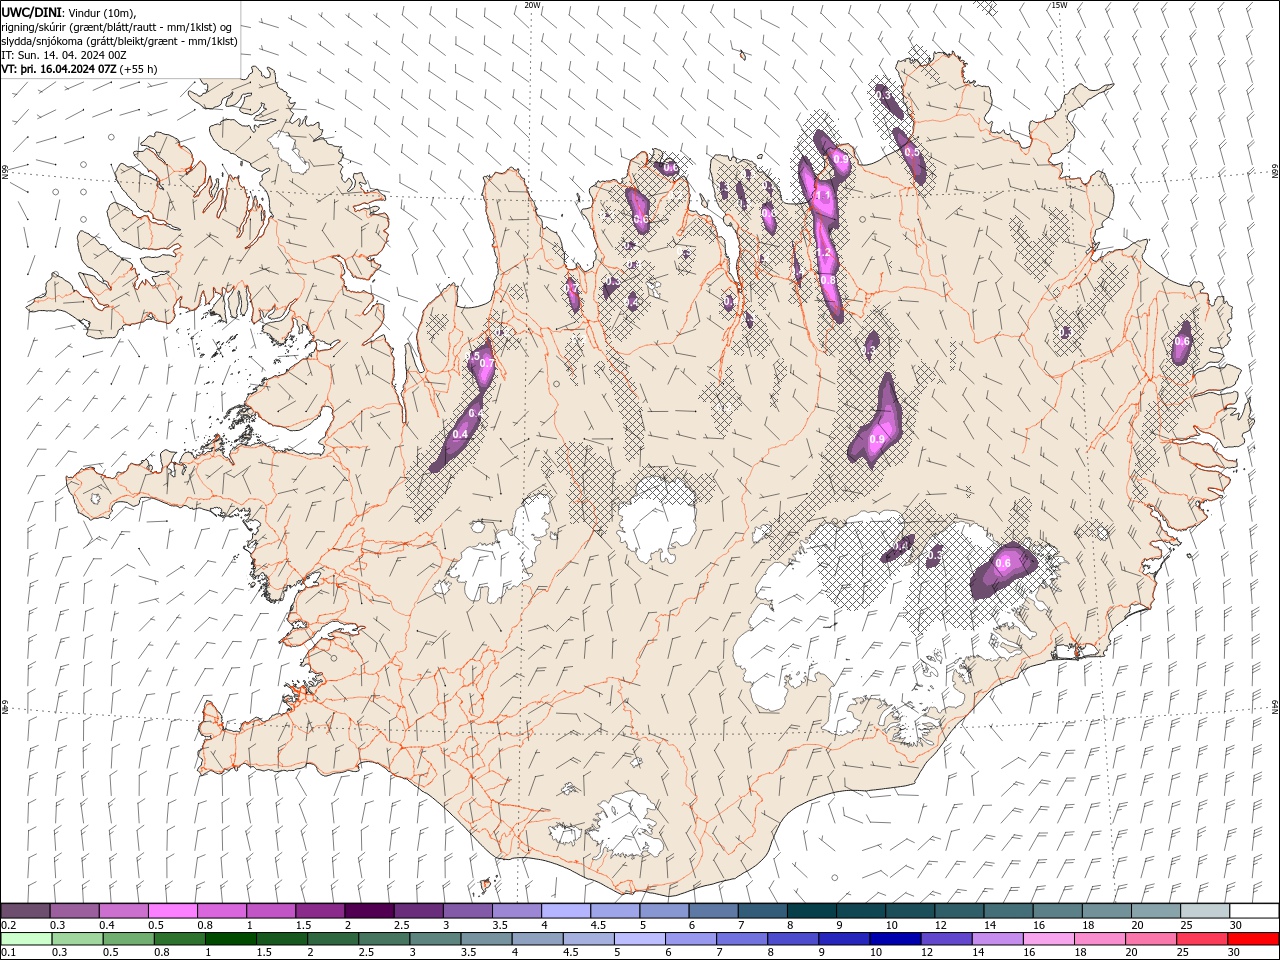Select the upper scale swatch starting at 14
The width and height of the screenshot is (1280, 960).
coord(1008,911)
